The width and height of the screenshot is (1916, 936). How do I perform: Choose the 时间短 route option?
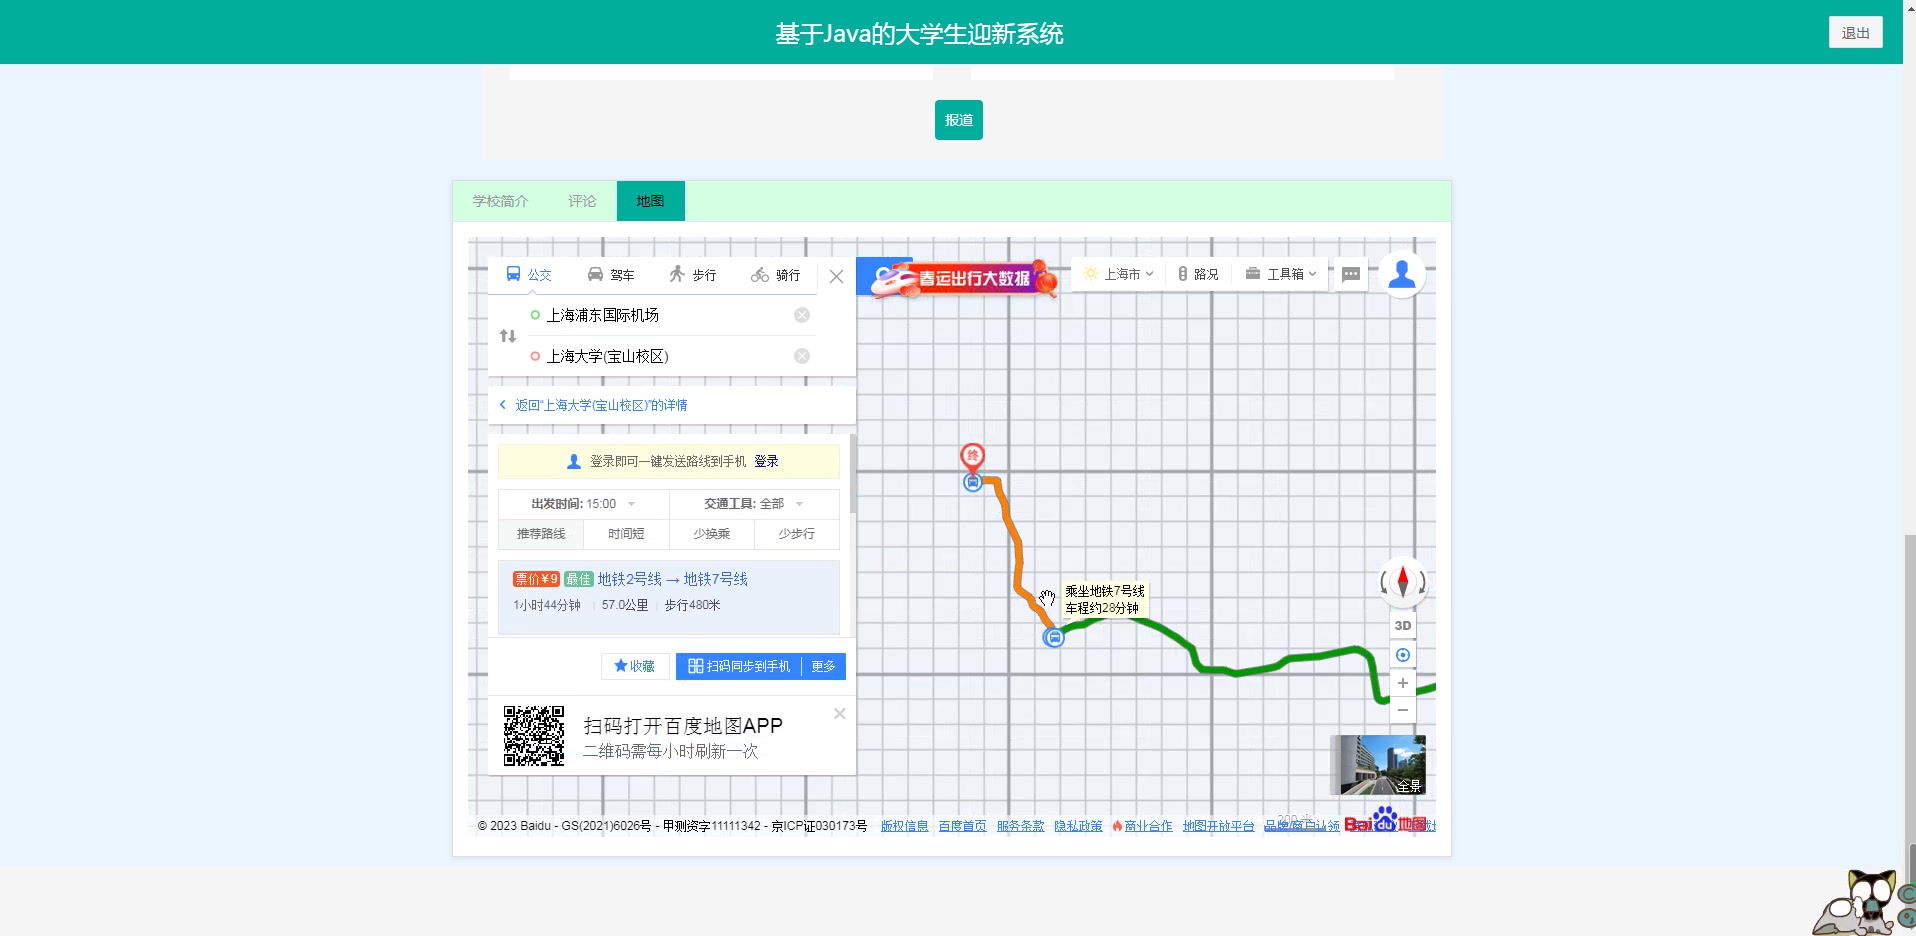click(x=626, y=534)
